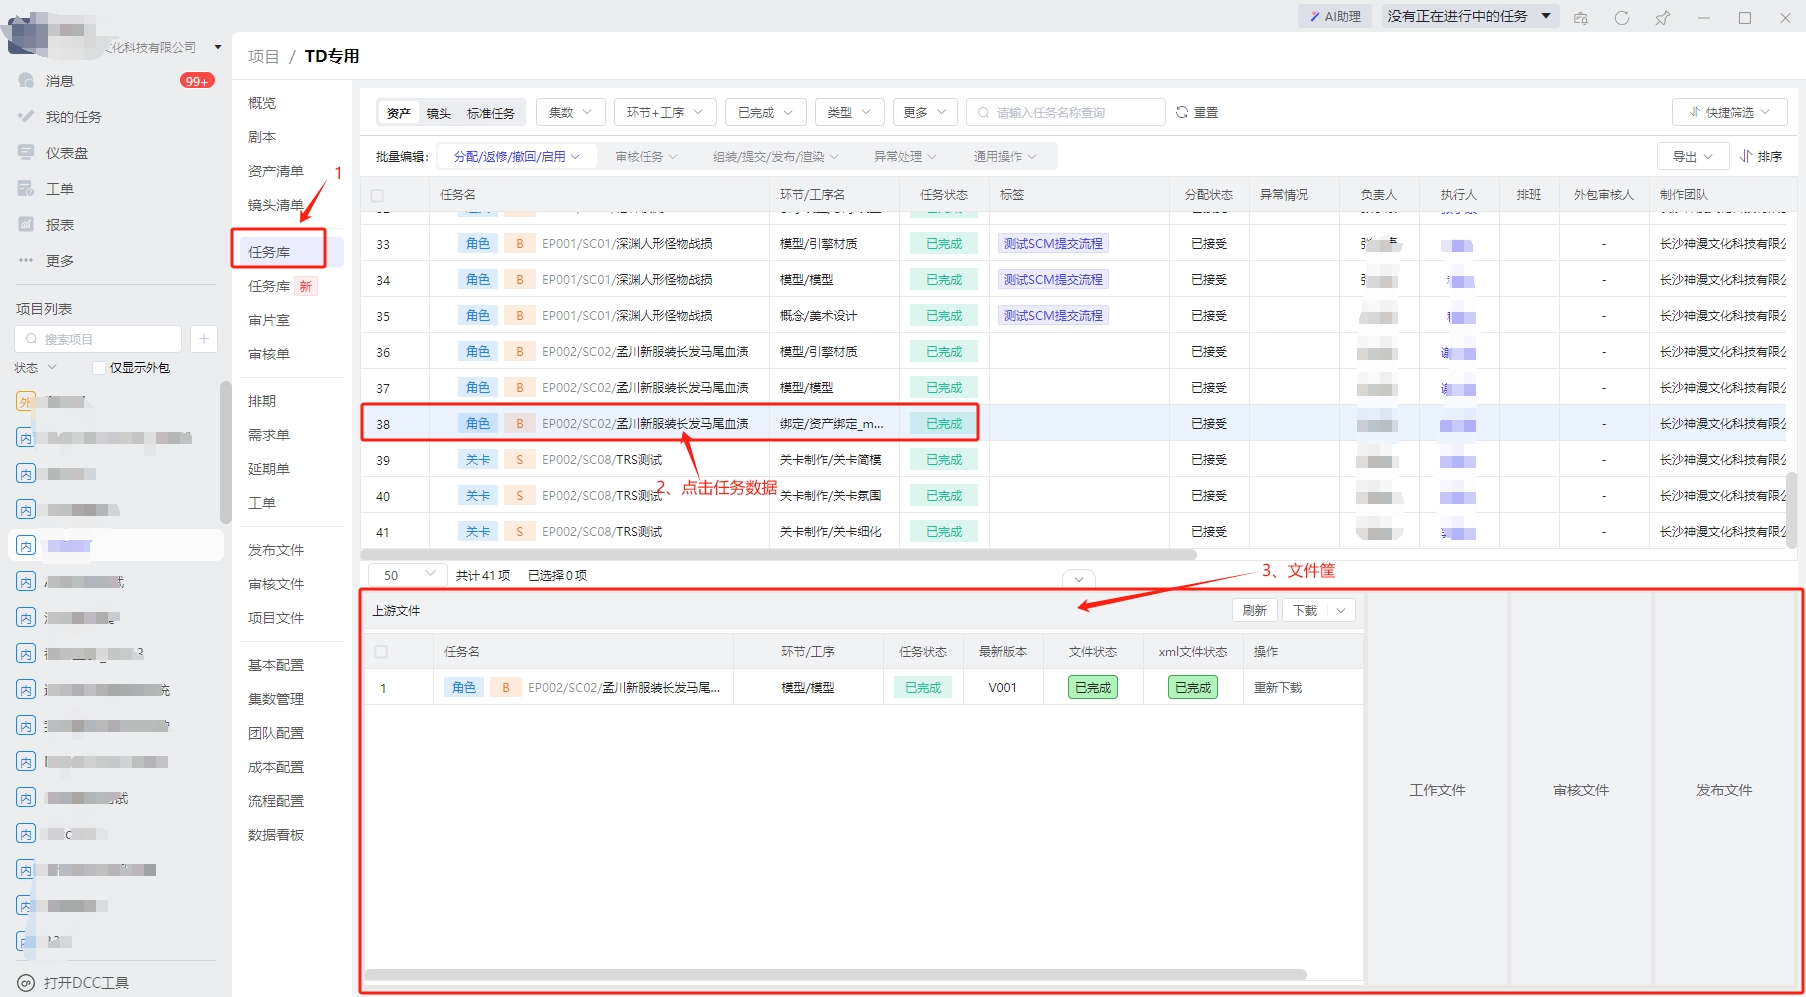Expand the 已完成 status filter dropdown
The width and height of the screenshot is (1806, 997).
tap(765, 112)
